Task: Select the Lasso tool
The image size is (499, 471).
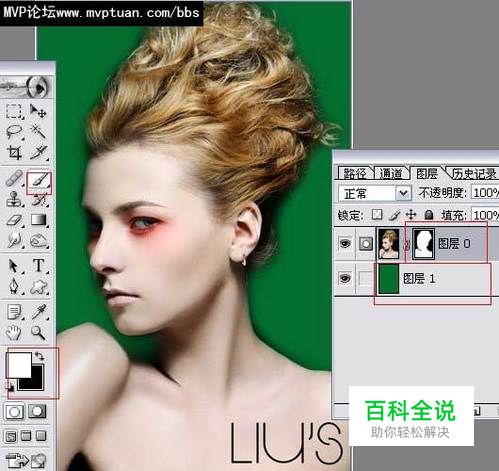Action: [14, 132]
